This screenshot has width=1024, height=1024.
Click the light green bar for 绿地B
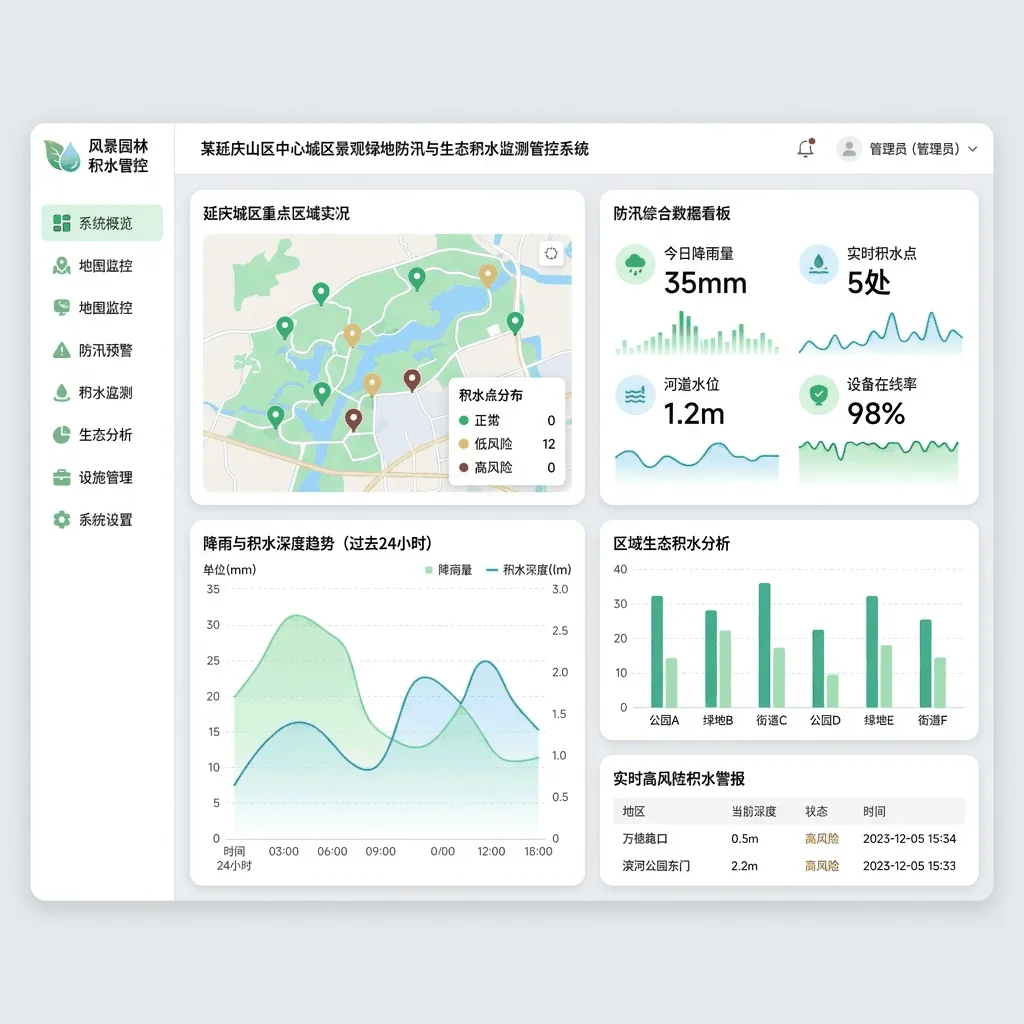click(x=725, y=669)
